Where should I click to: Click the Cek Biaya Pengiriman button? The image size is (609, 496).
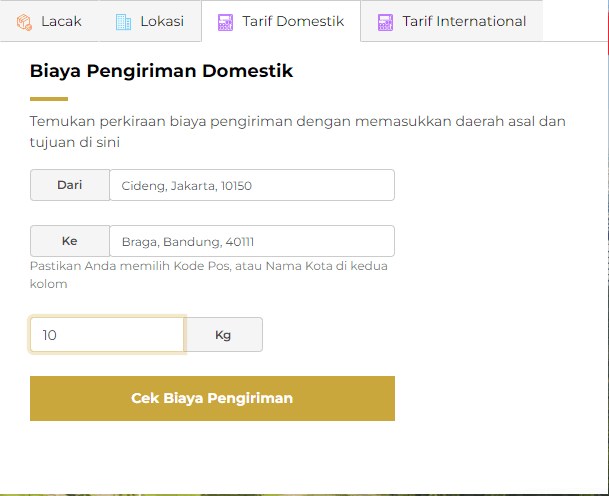click(x=212, y=399)
